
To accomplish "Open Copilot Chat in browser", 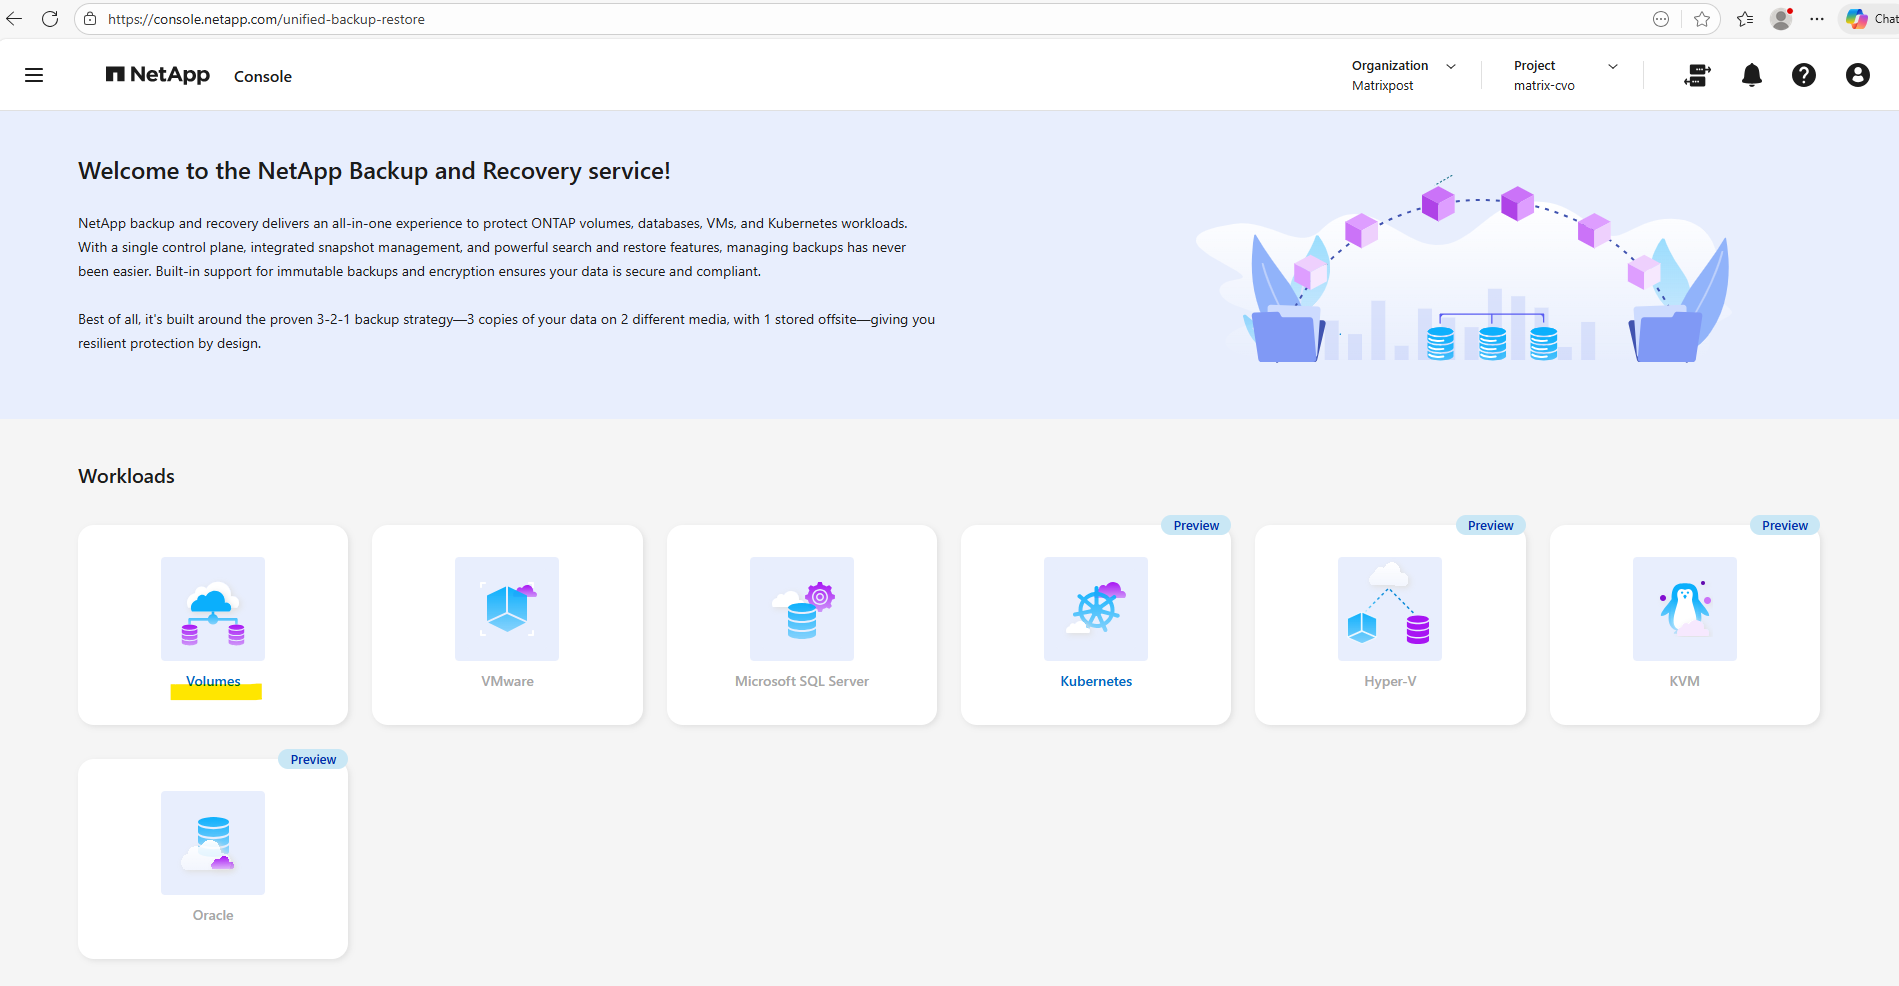I will (x=1870, y=19).
